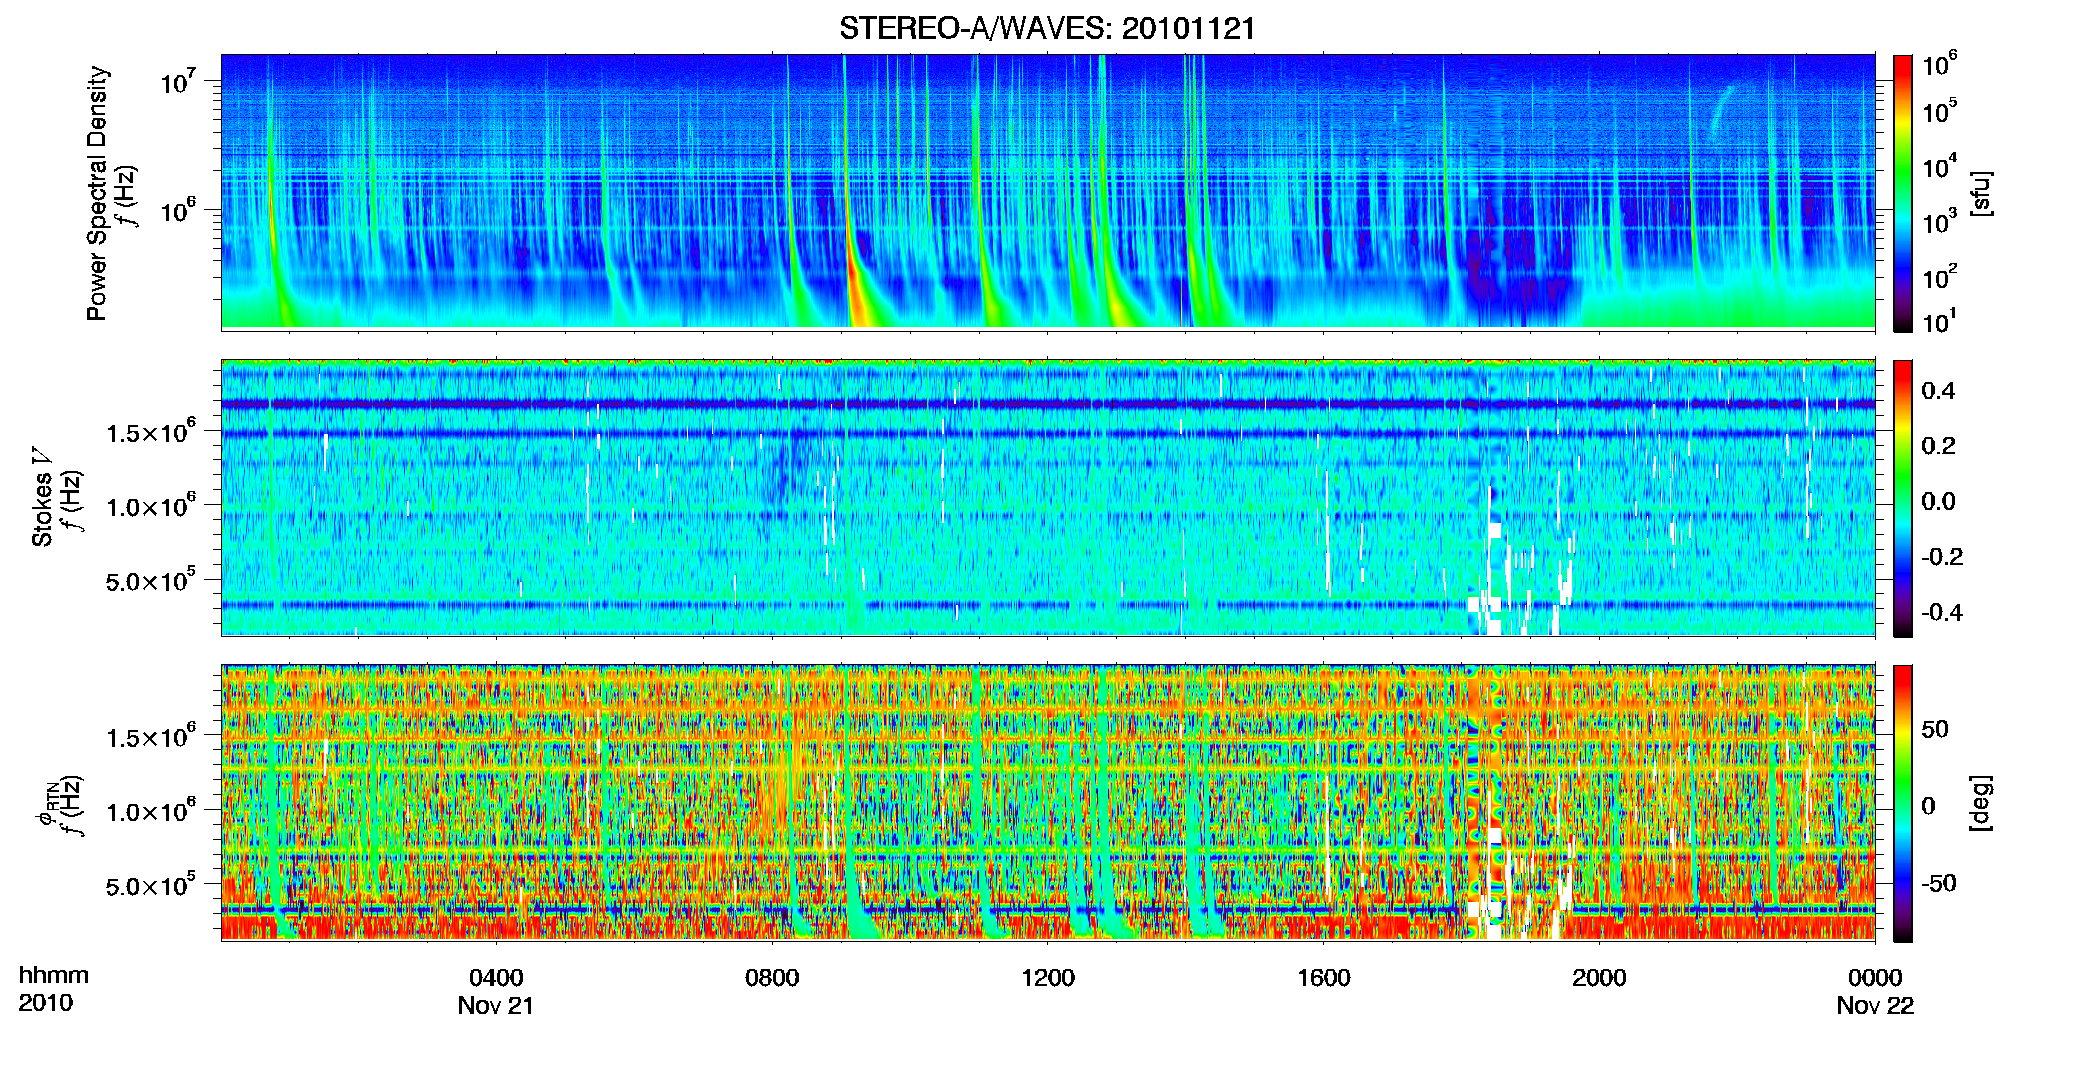The image size is (2096, 1080).
Task: Select the phi RTN angle colorbar
Action: click(x=1903, y=803)
